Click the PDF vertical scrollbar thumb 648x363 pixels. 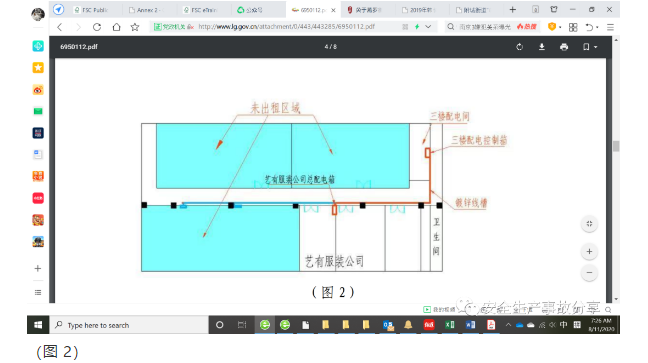tap(616, 146)
